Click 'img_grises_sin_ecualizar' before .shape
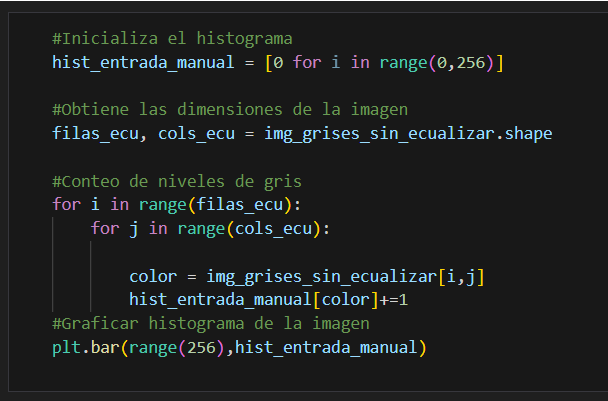Screen dimensions: 608x401 [380, 134]
